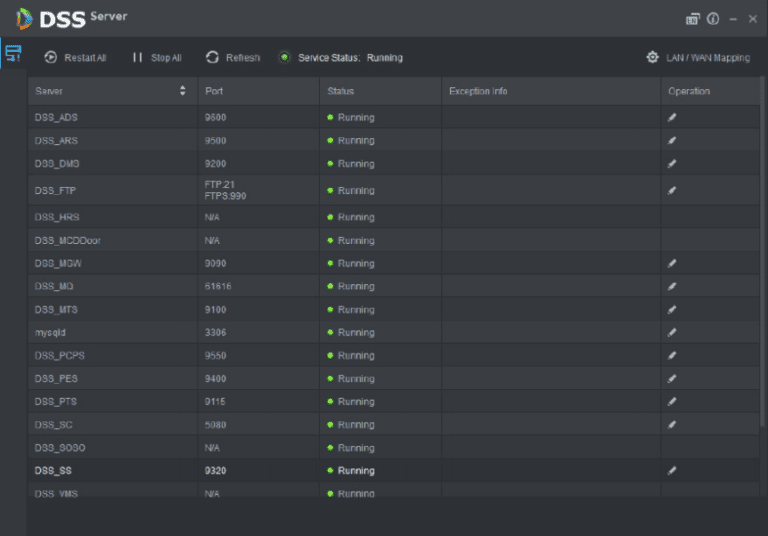Click the edit pencil for DSS_ADS

point(672,117)
